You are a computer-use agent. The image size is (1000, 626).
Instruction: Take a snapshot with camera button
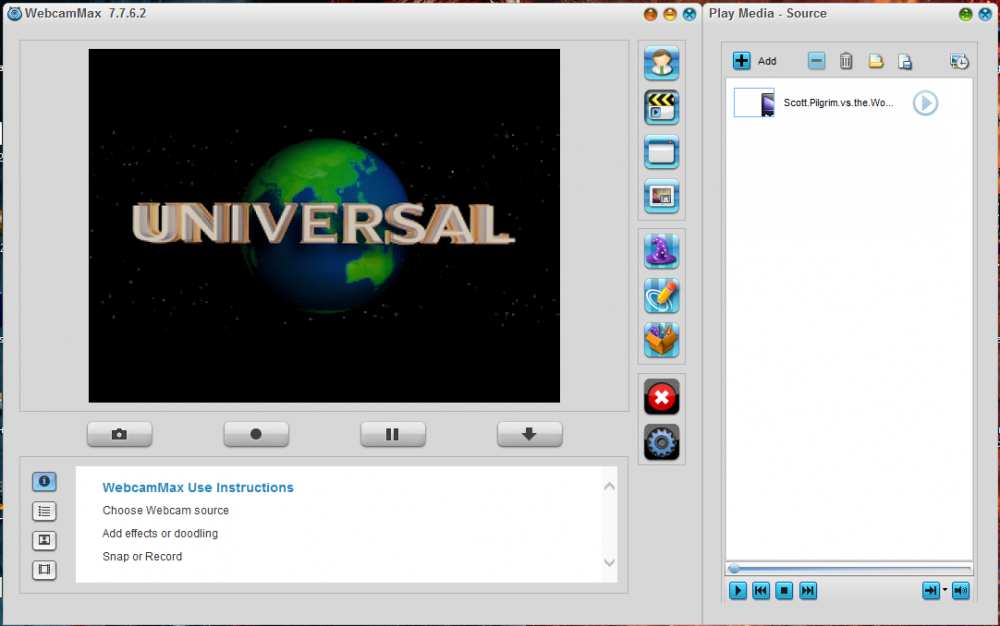(x=119, y=434)
